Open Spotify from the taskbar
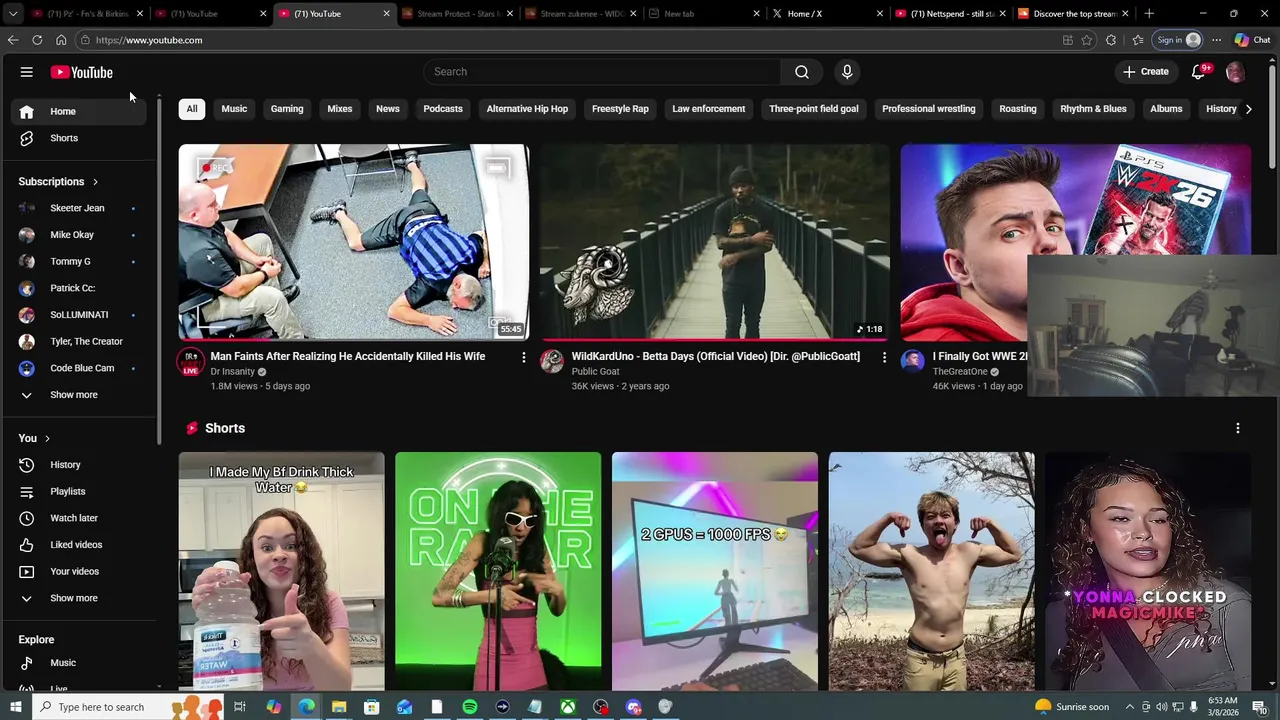The image size is (1280, 720). click(x=470, y=707)
